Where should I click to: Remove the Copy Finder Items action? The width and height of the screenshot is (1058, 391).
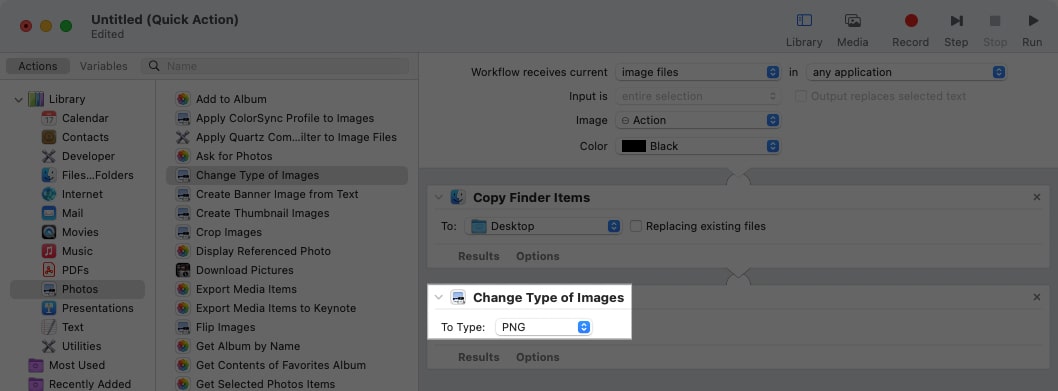point(1036,197)
